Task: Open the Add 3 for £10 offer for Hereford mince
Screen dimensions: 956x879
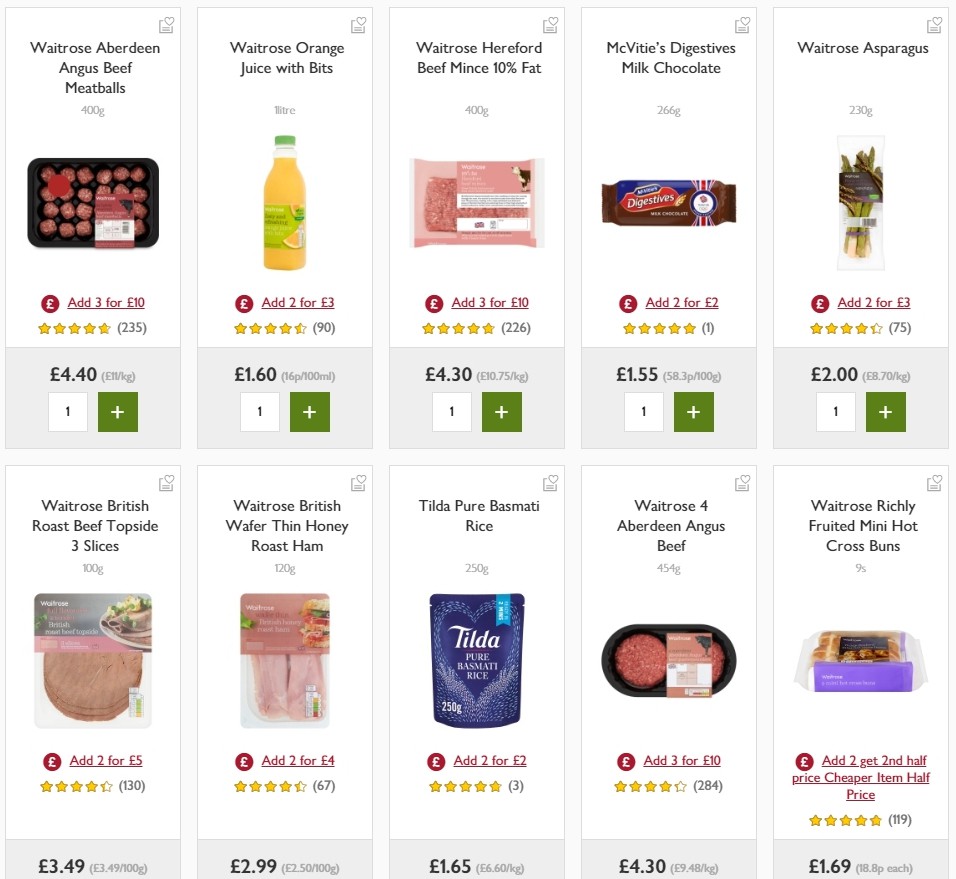Action: pos(489,302)
